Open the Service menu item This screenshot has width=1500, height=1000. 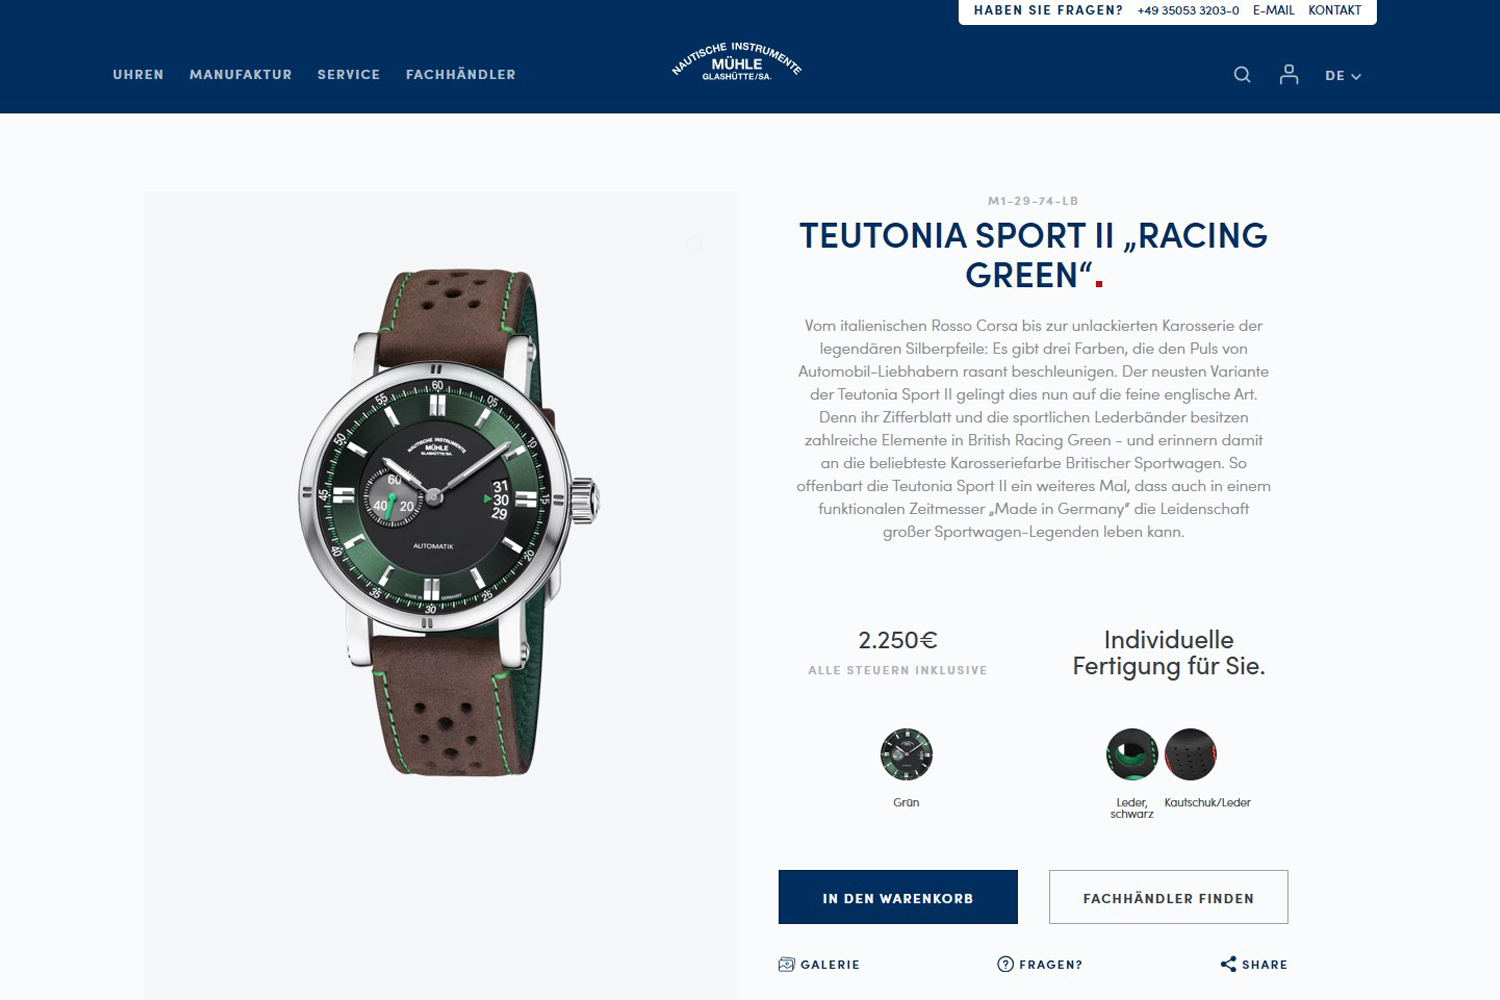coord(349,75)
